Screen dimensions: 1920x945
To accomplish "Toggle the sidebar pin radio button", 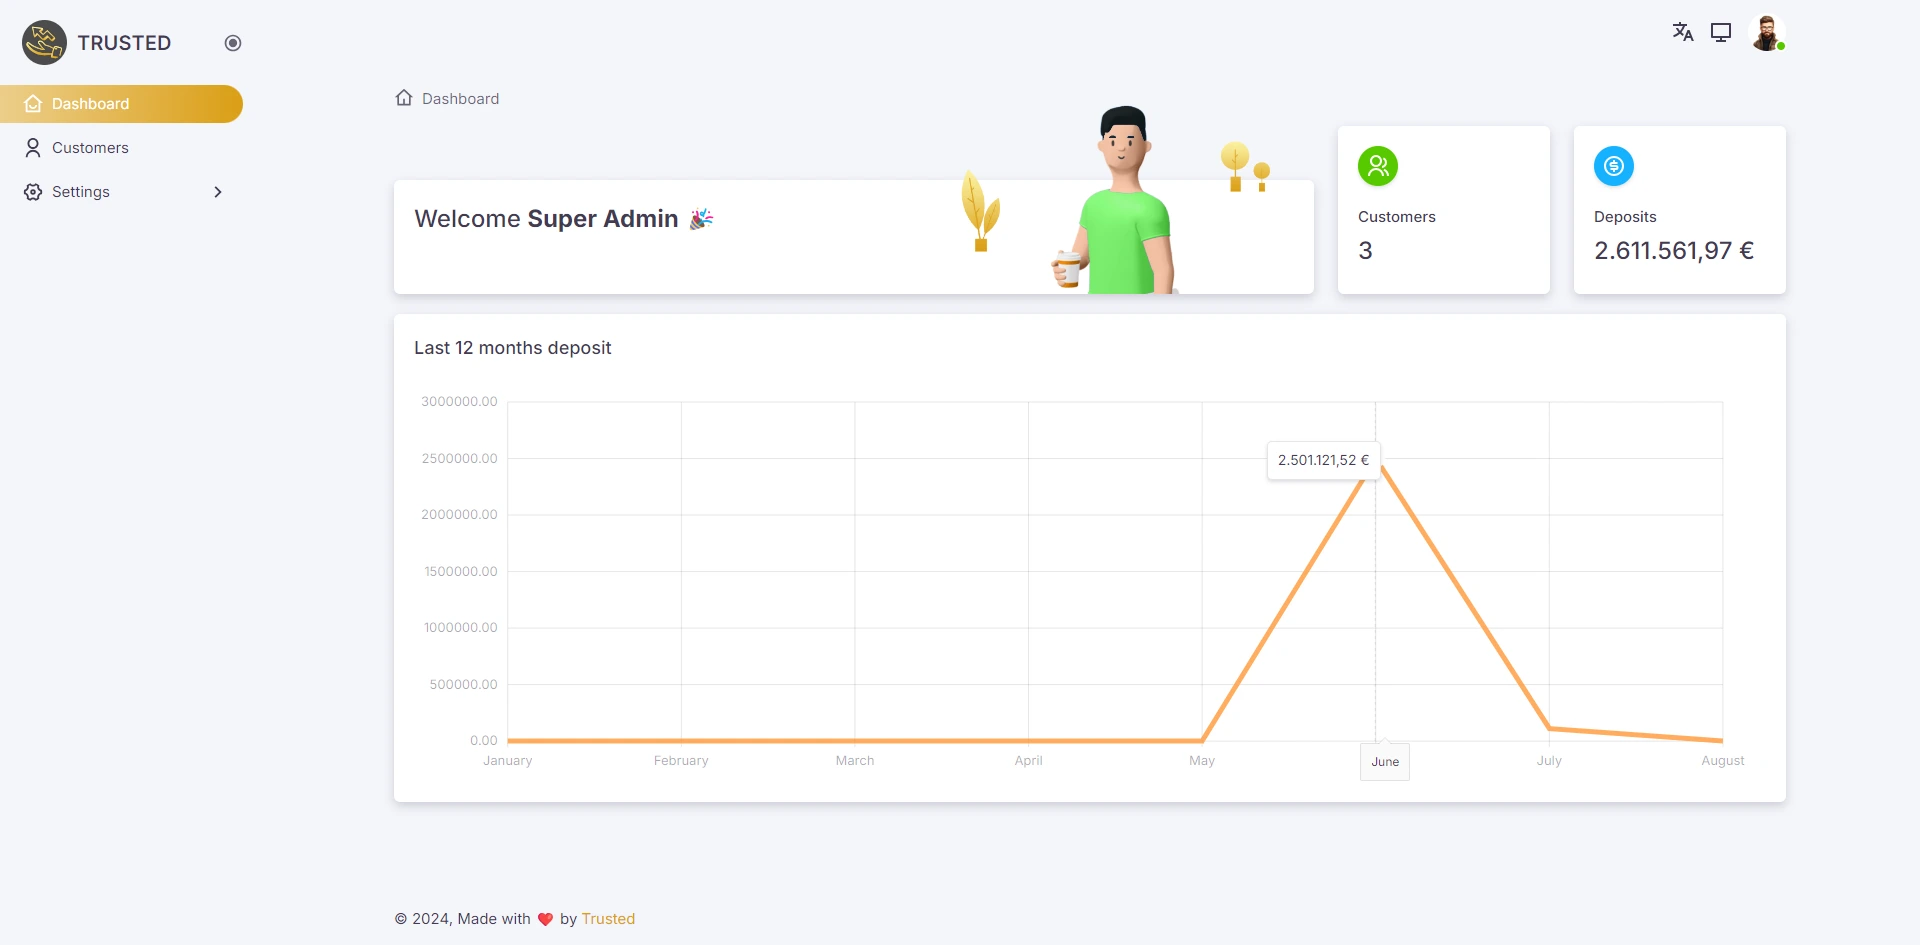I will pos(233,43).
